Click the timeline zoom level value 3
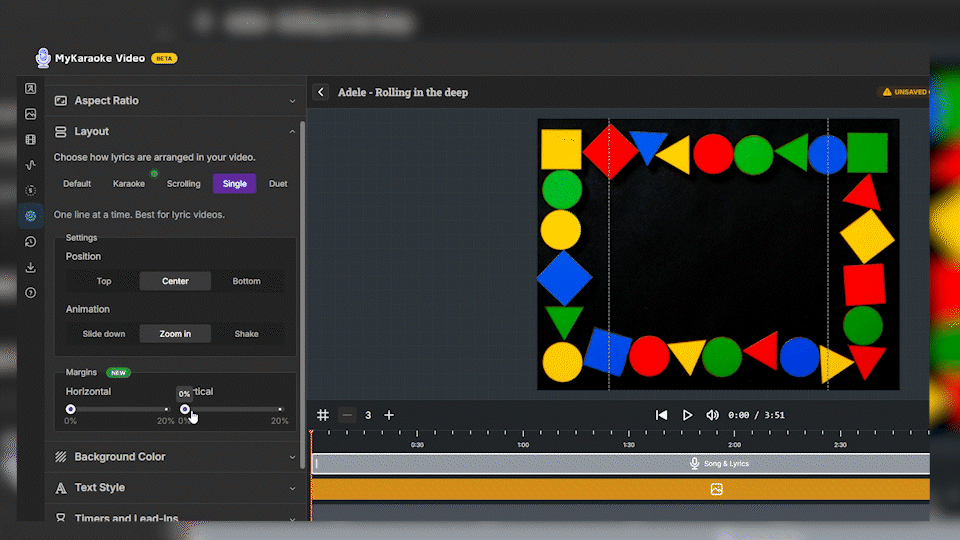Image resolution: width=960 pixels, height=540 pixels. click(368, 415)
